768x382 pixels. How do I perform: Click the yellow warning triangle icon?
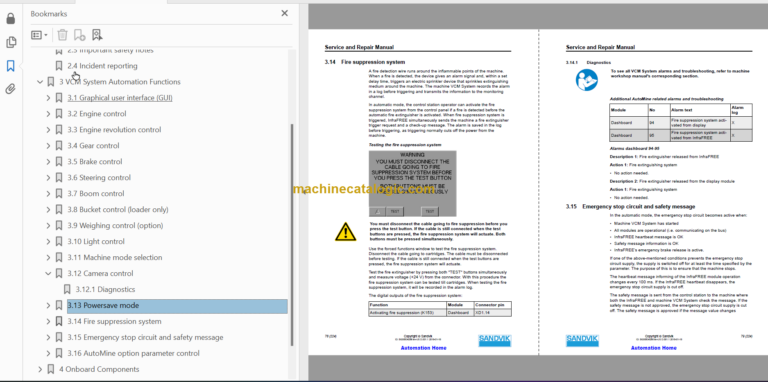click(x=345, y=231)
